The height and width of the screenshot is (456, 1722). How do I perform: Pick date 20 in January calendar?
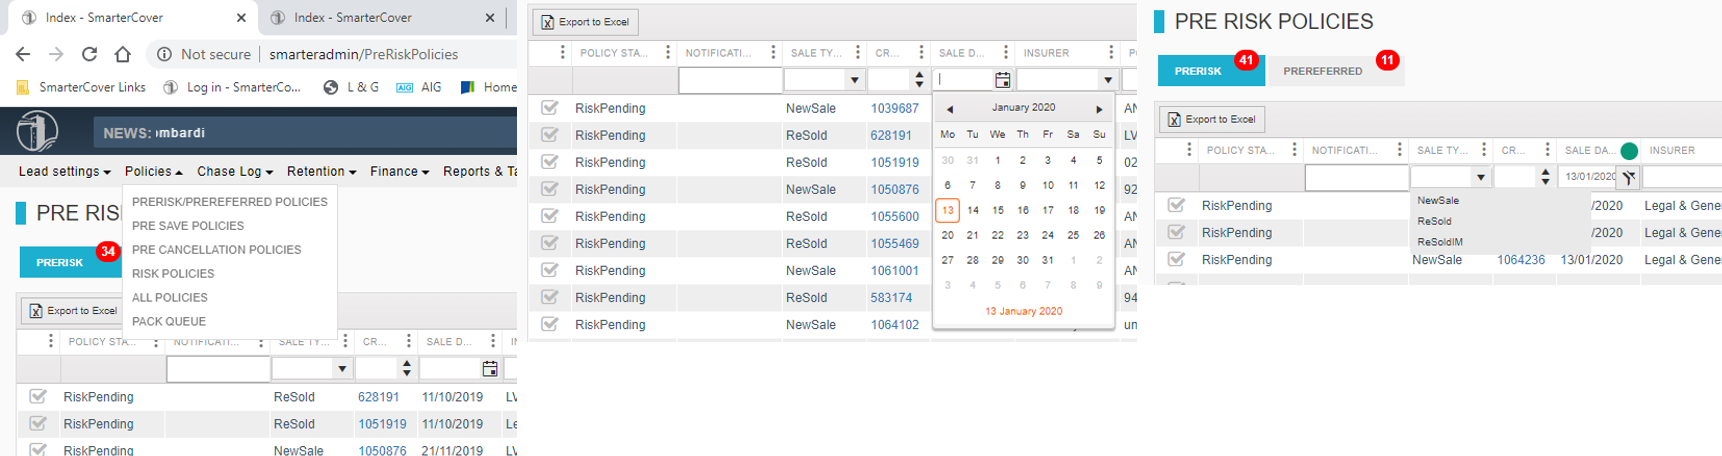pyautogui.click(x=947, y=235)
